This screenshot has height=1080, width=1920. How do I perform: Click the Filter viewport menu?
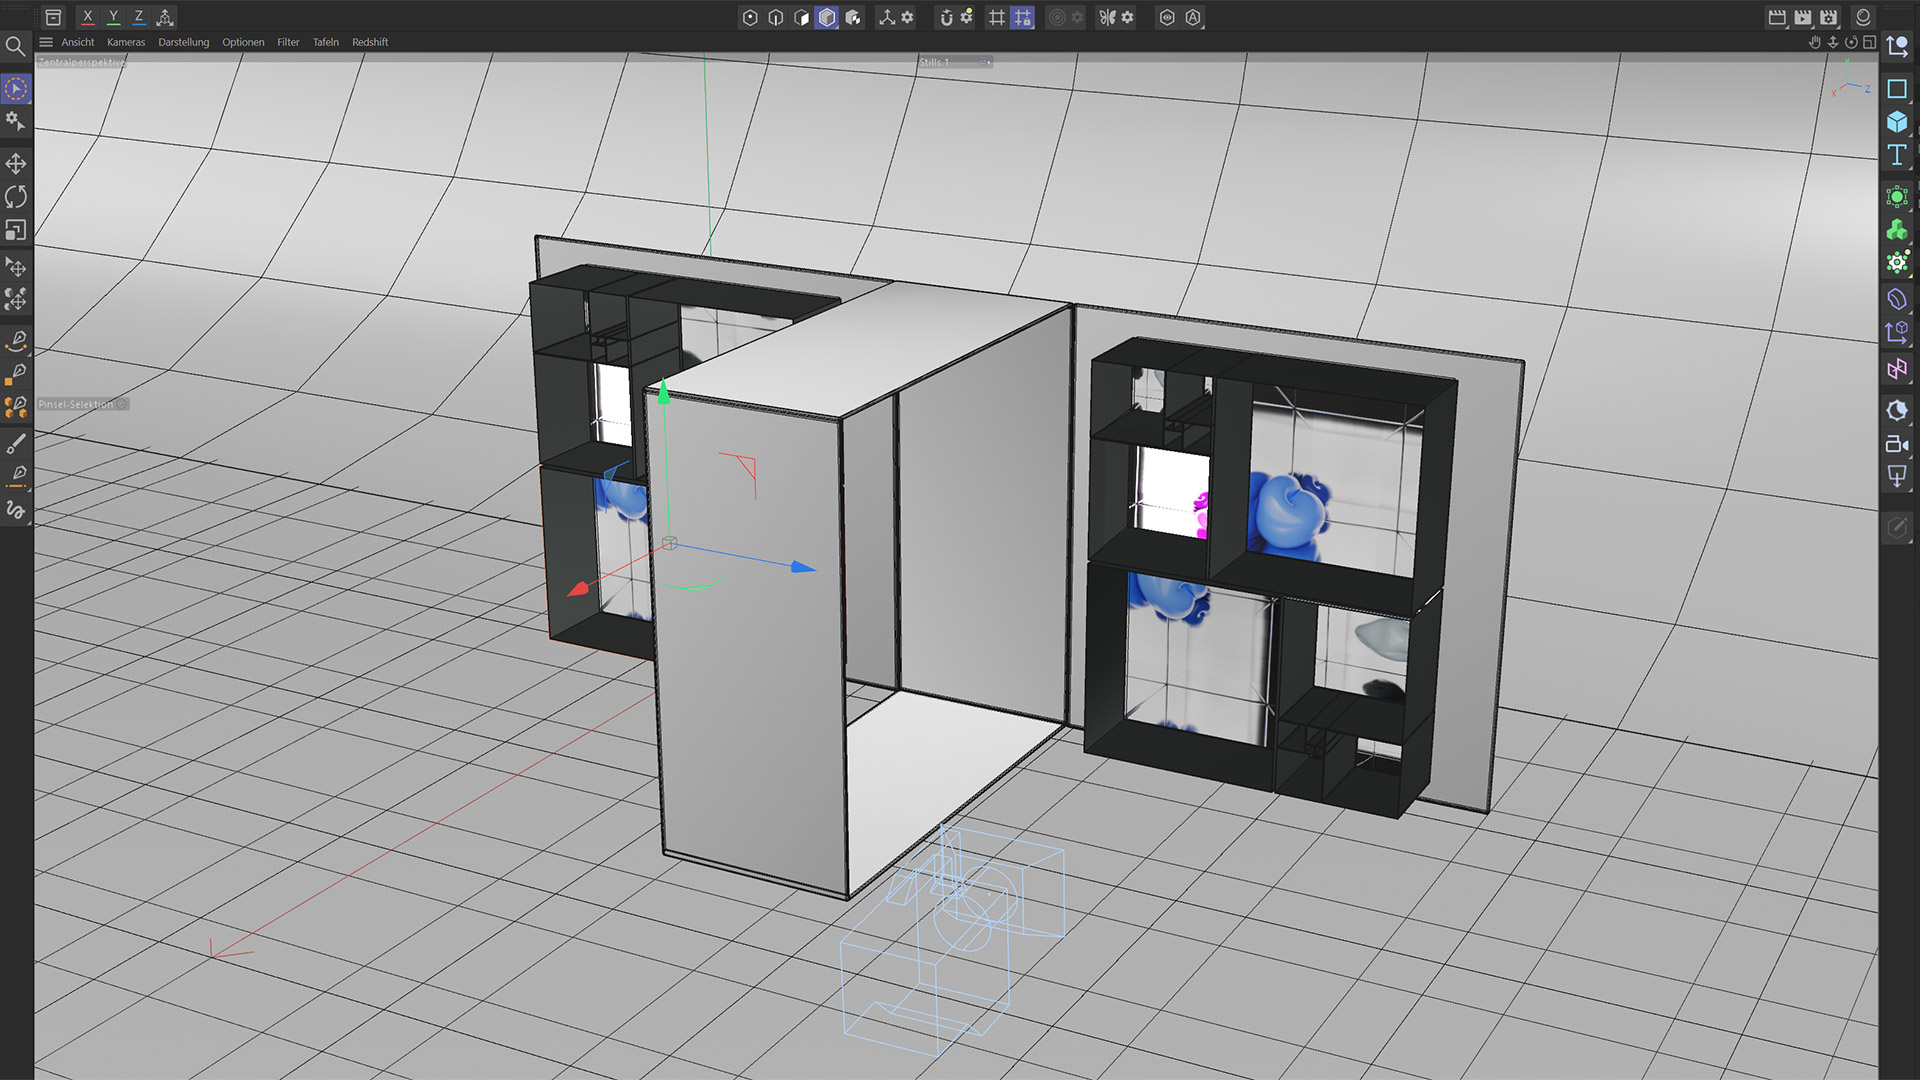pos(288,42)
